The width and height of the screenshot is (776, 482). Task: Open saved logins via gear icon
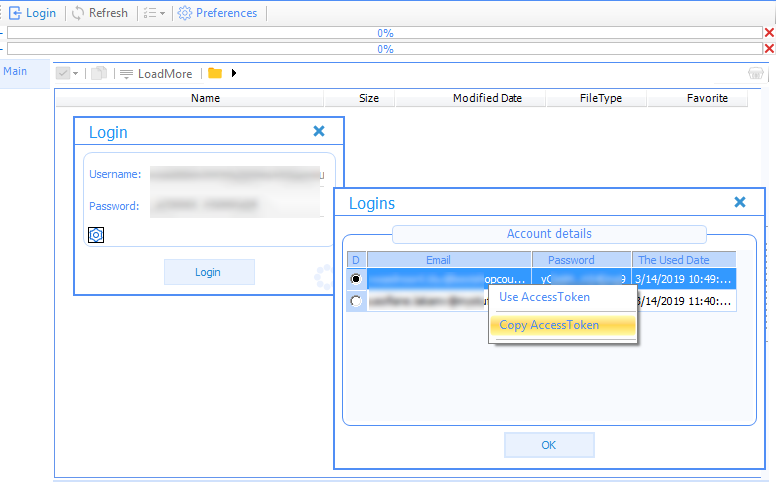96,235
